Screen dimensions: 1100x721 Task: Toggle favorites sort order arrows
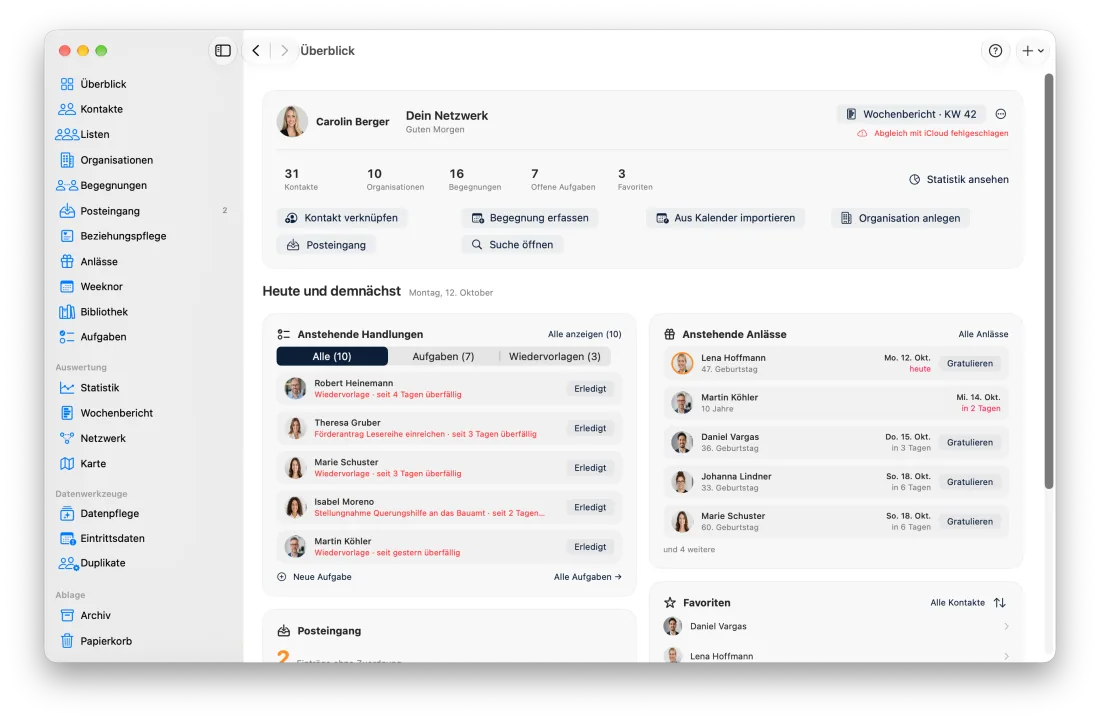pyautogui.click(x=1000, y=602)
